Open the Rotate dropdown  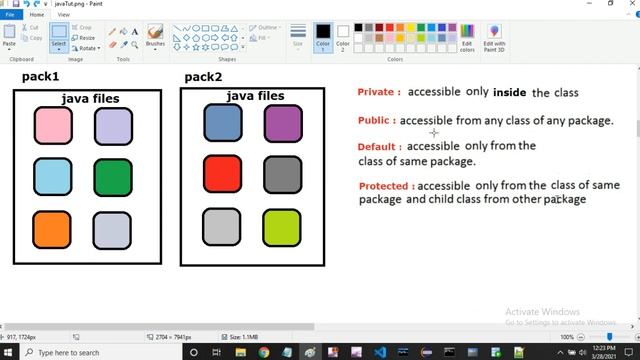point(86,48)
